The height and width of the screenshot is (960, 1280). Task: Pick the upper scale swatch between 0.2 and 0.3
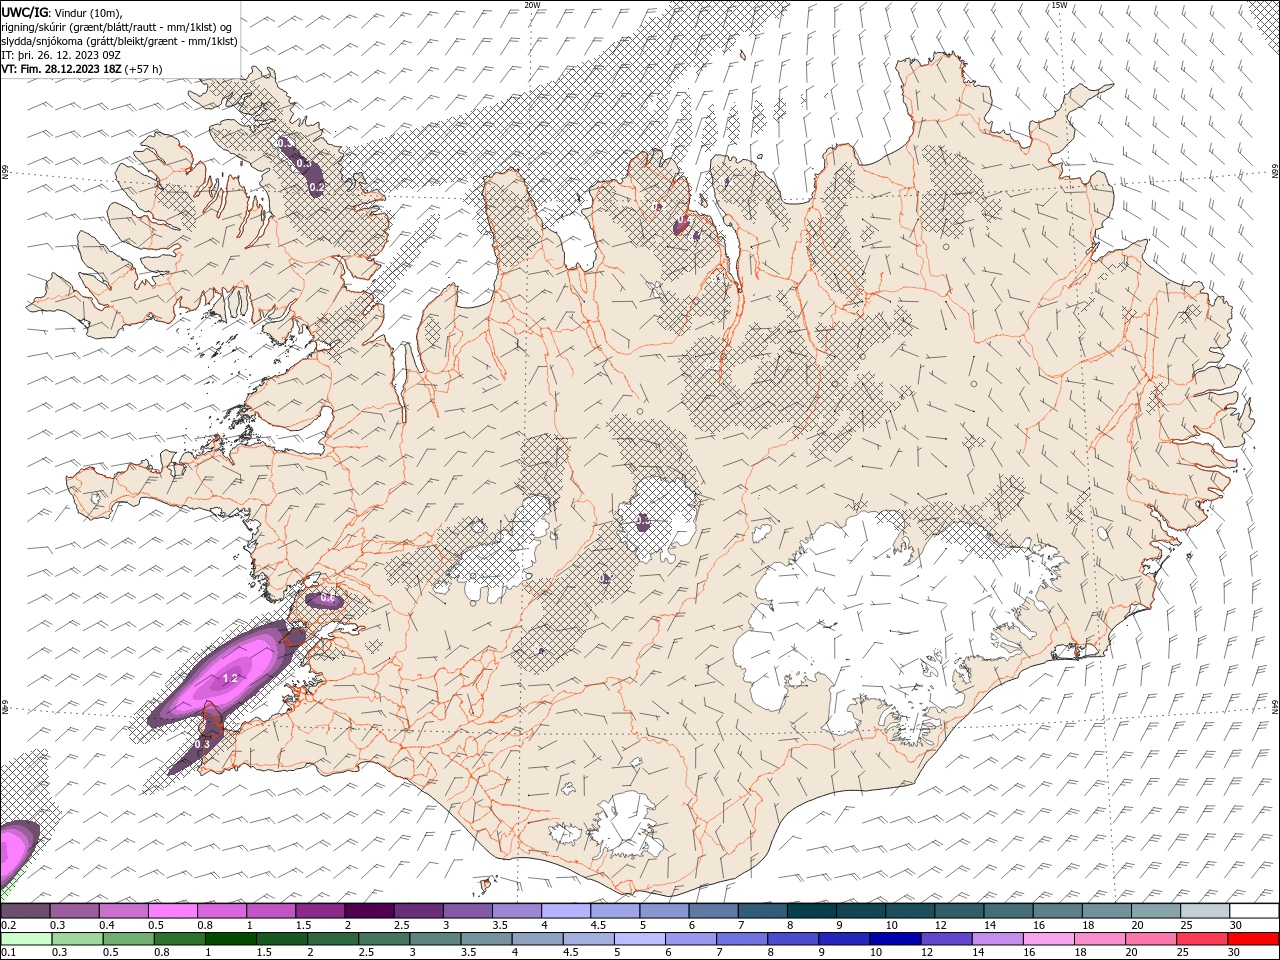pyautogui.click(x=25, y=910)
